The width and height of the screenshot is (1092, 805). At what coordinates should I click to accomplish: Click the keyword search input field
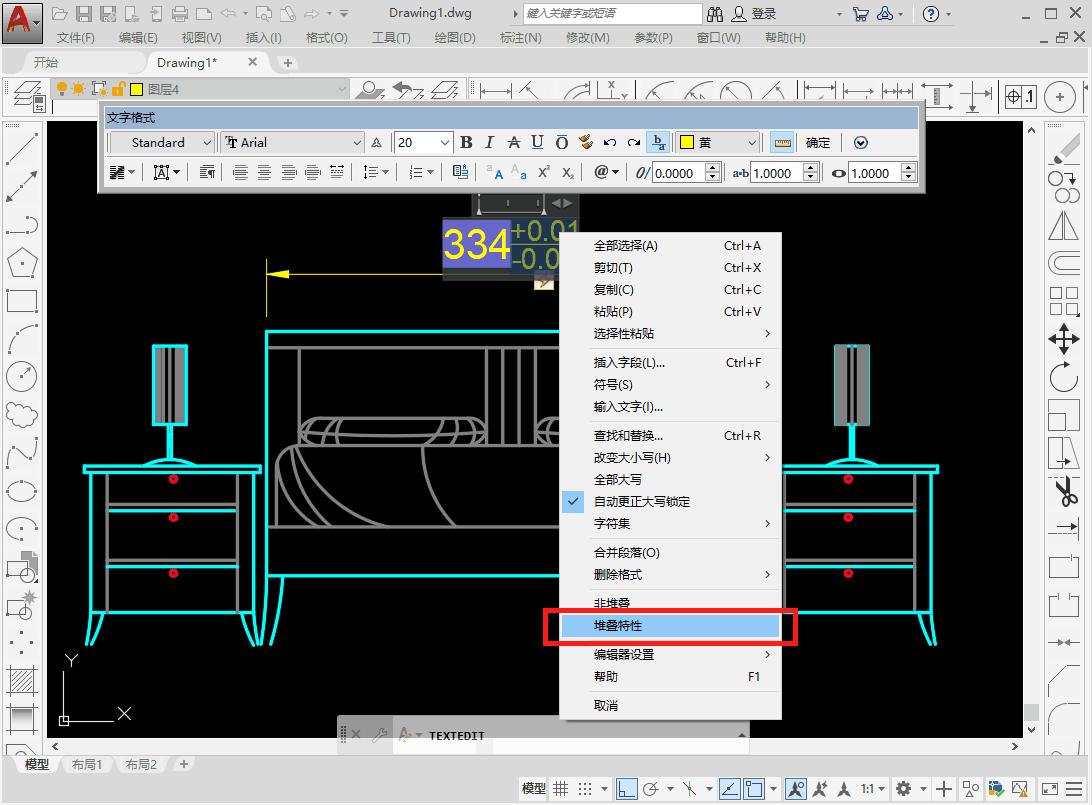coord(613,14)
